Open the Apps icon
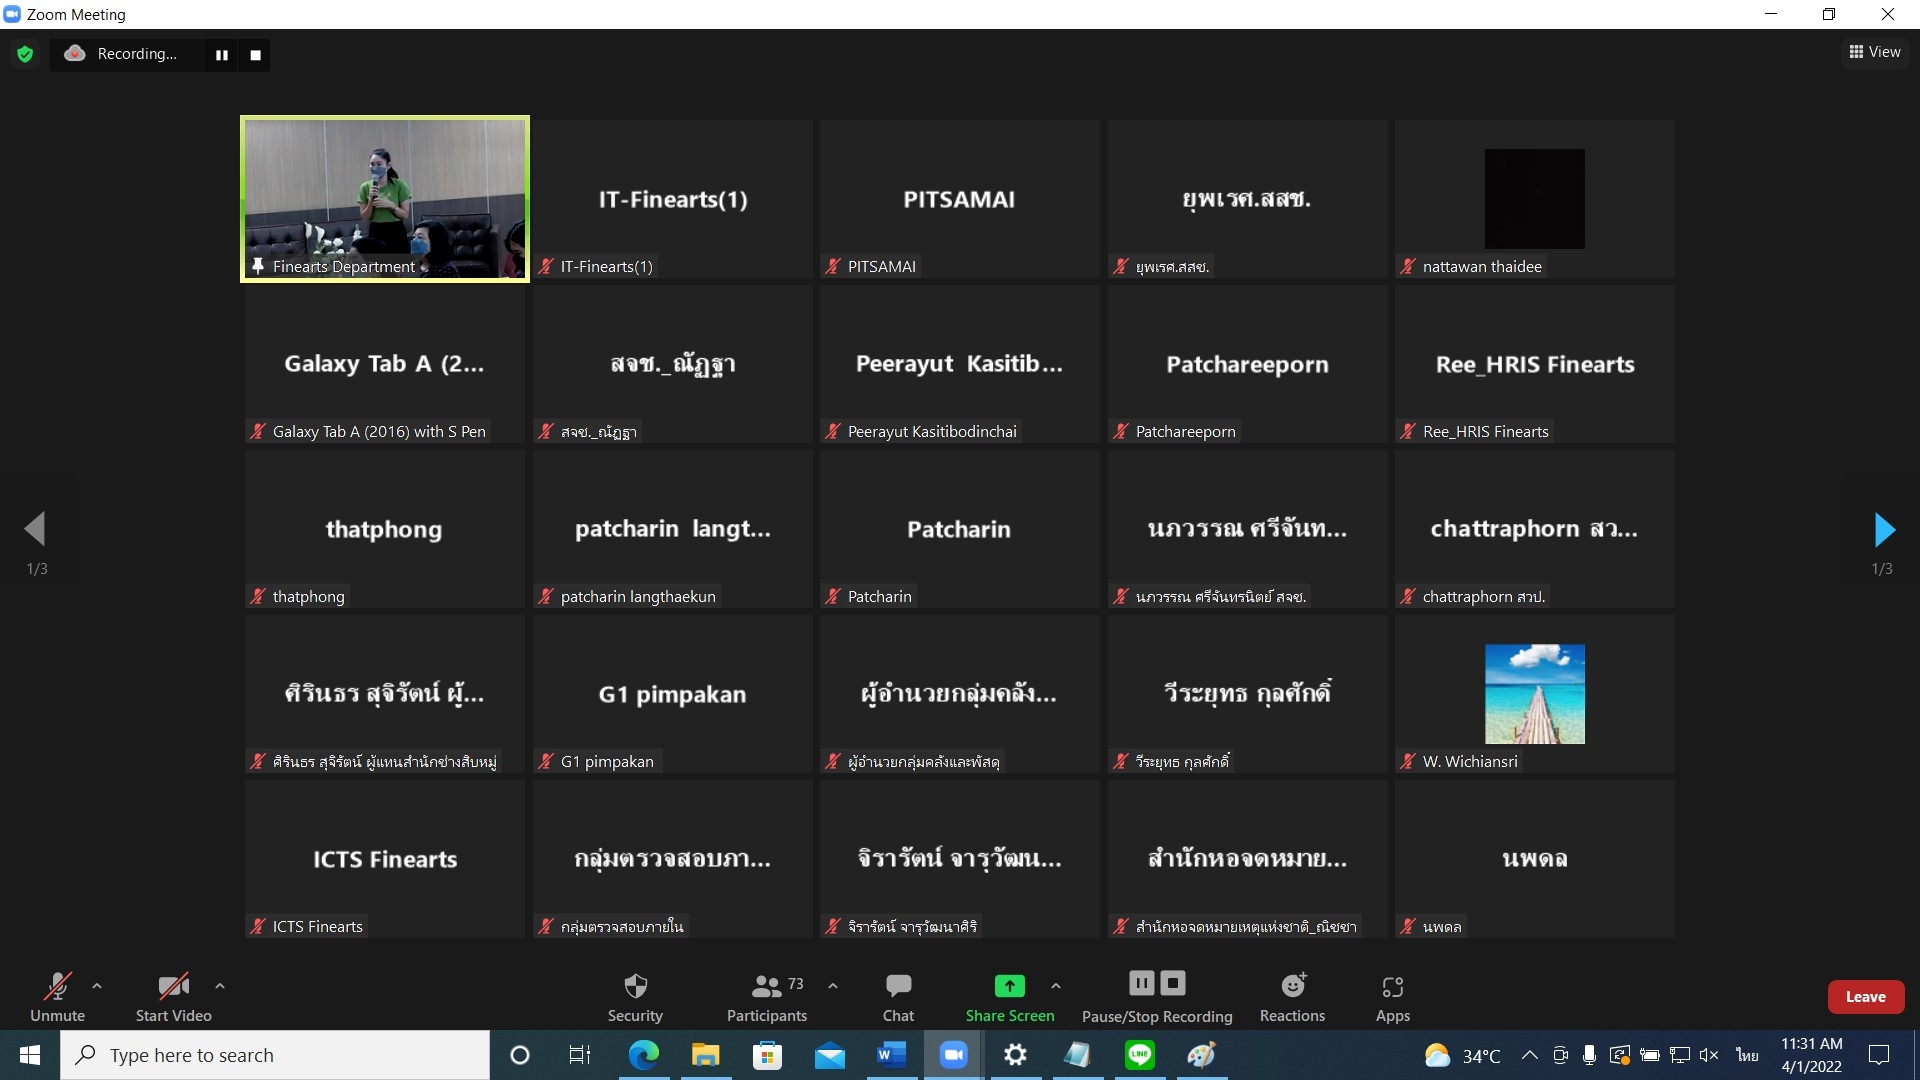Screen dimensions: 1920x1080 coord(1392,987)
